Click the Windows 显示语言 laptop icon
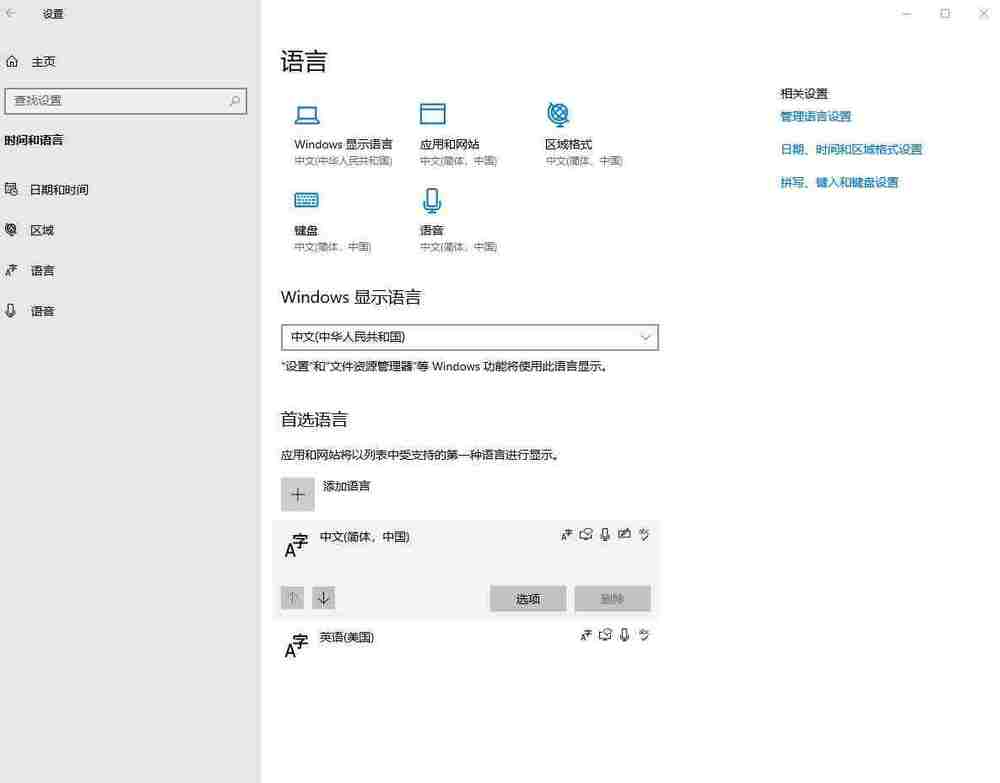This screenshot has width=1000, height=783. tap(307, 114)
